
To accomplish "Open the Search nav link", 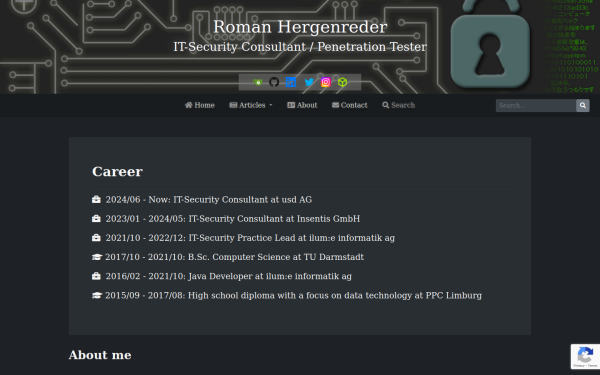I will [x=399, y=105].
